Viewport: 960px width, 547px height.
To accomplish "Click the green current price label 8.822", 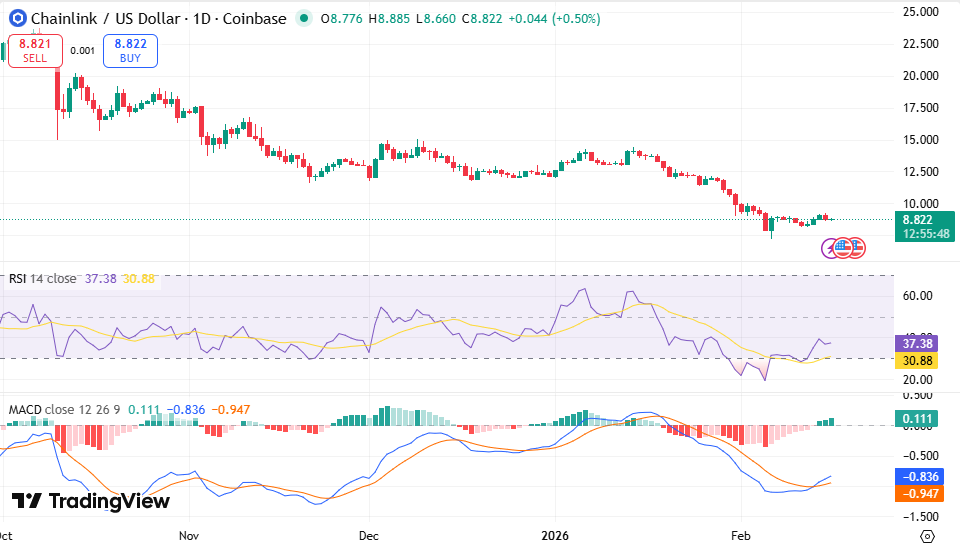I will (917, 220).
